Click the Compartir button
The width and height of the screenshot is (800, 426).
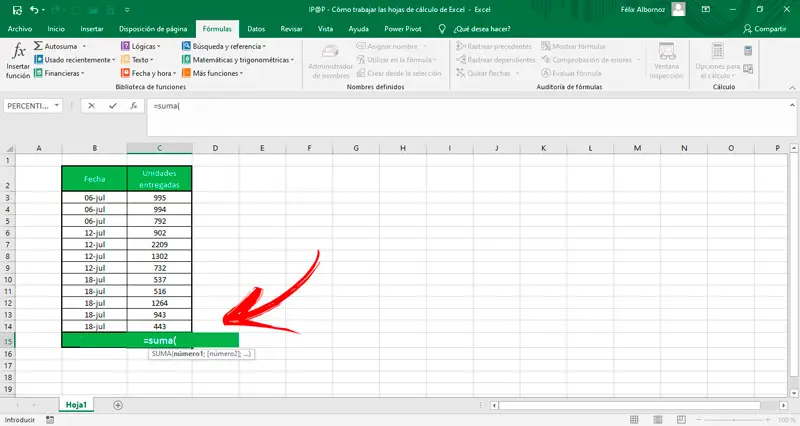point(764,29)
